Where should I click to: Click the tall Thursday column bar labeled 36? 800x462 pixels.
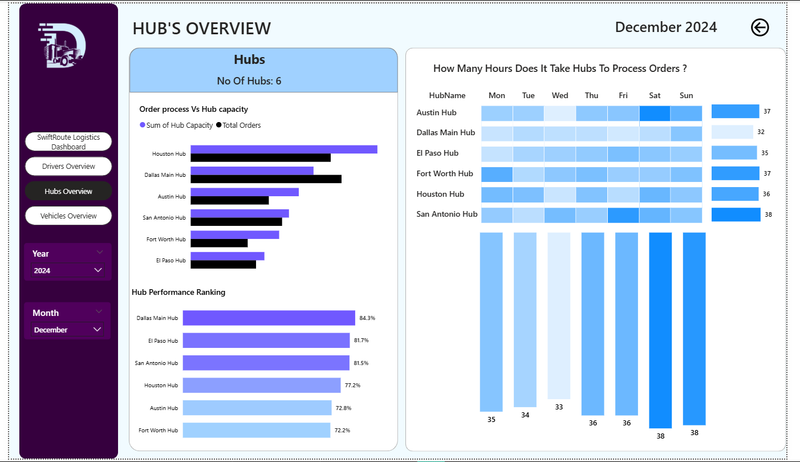point(592,324)
